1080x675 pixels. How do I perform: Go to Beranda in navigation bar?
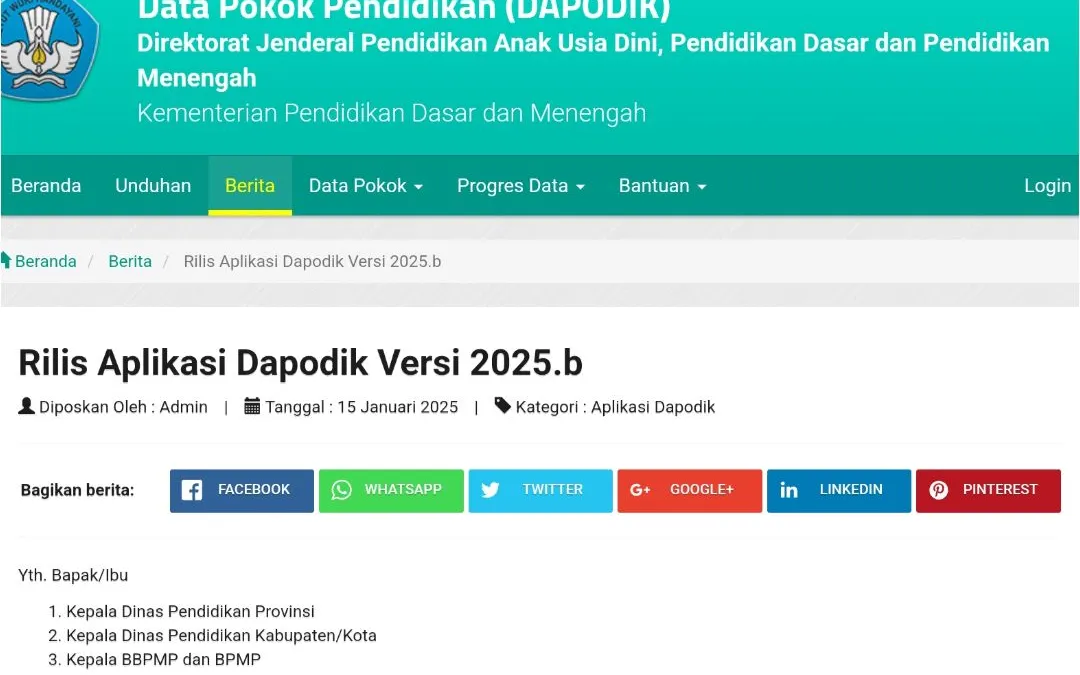pos(46,185)
